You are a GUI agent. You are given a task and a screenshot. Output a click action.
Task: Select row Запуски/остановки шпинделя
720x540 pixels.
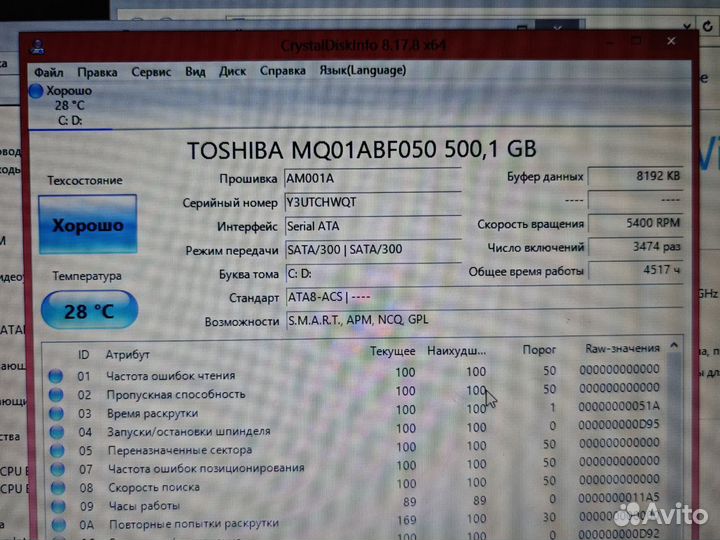pyautogui.click(x=356, y=429)
